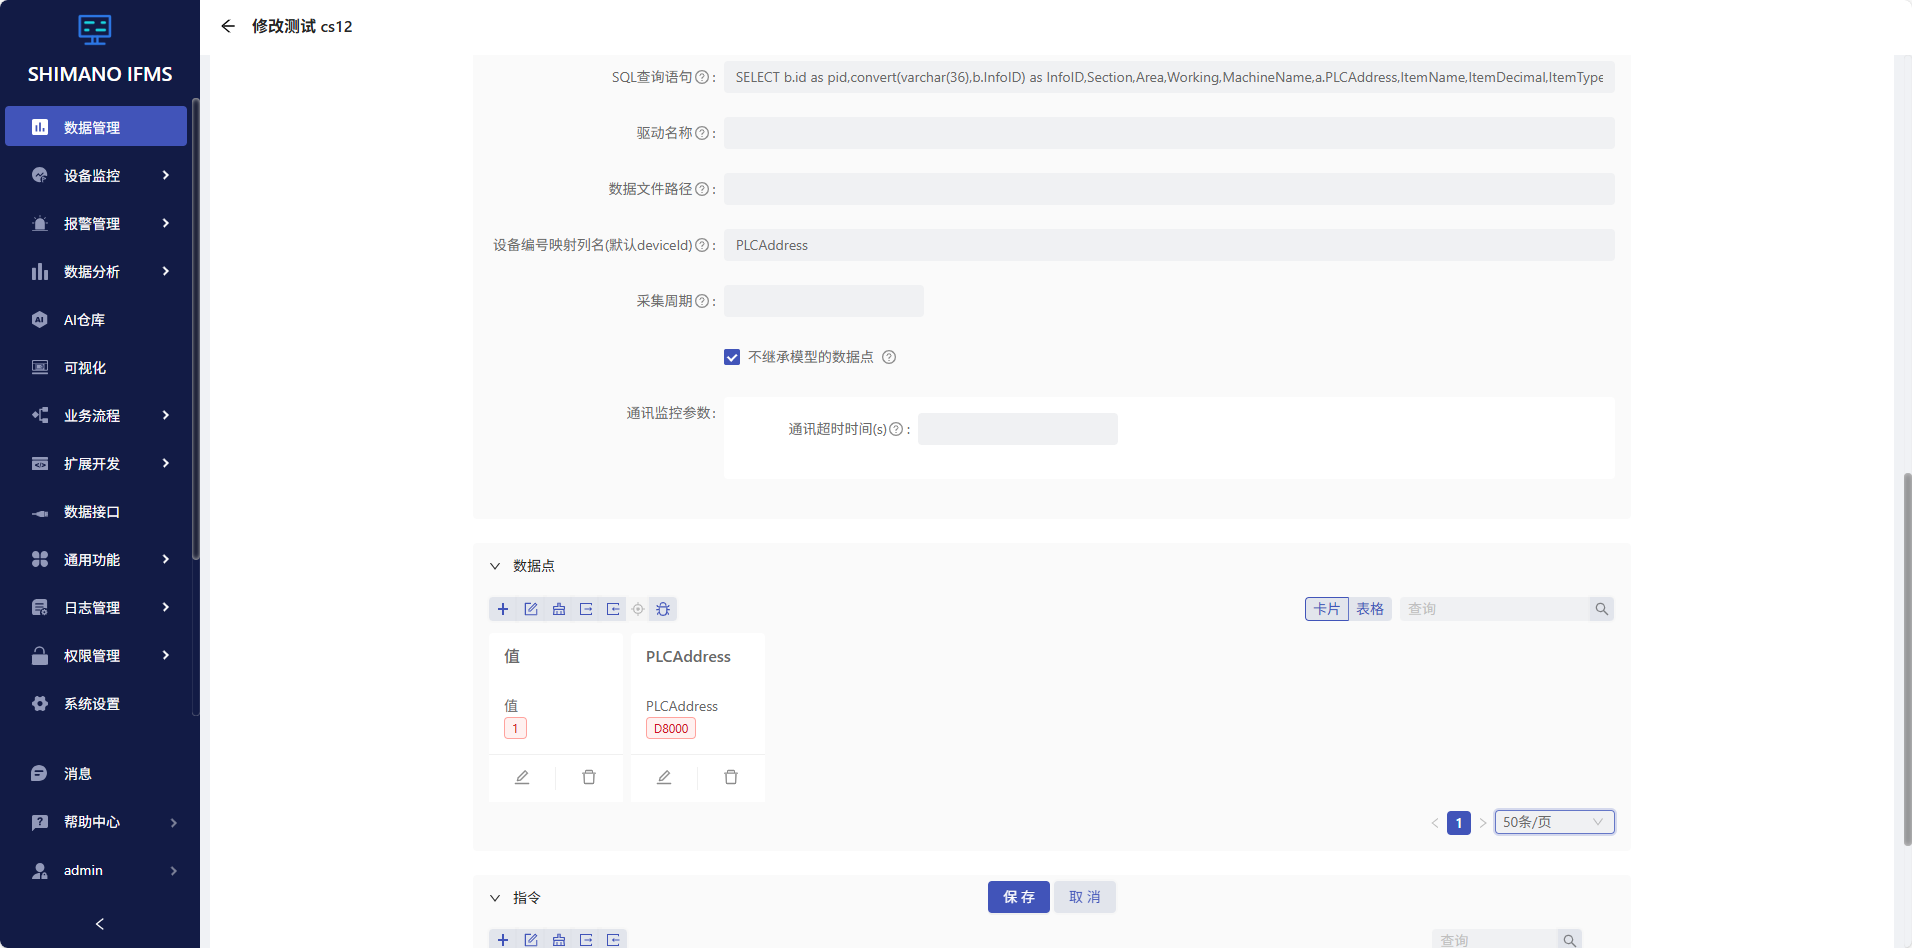This screenshot has width=1912, height=948.
Task: Edit the PLCAddress data point card
Action: pyautogui.click(x=664, y=777)
